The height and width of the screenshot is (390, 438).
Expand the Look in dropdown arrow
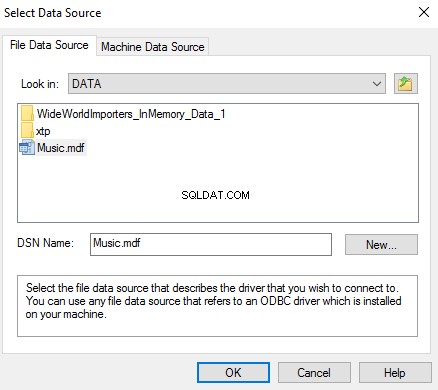(377, 84)
